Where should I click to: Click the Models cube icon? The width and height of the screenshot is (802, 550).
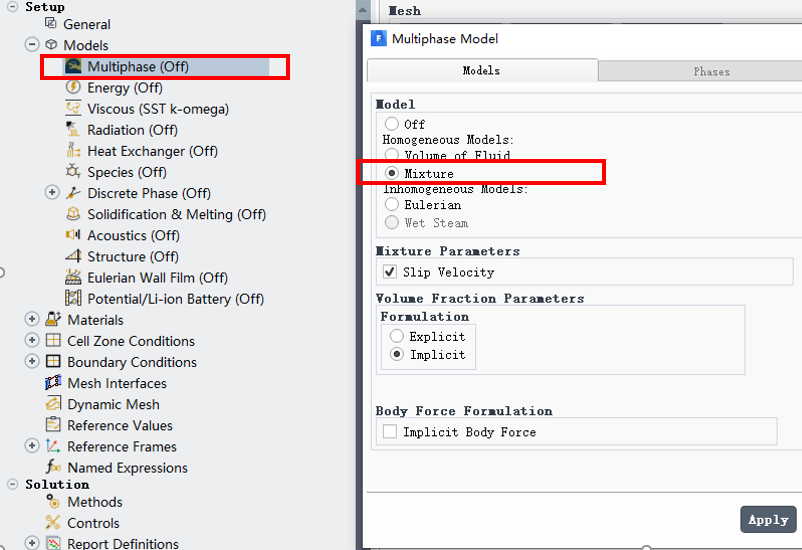tap(51, 45)
